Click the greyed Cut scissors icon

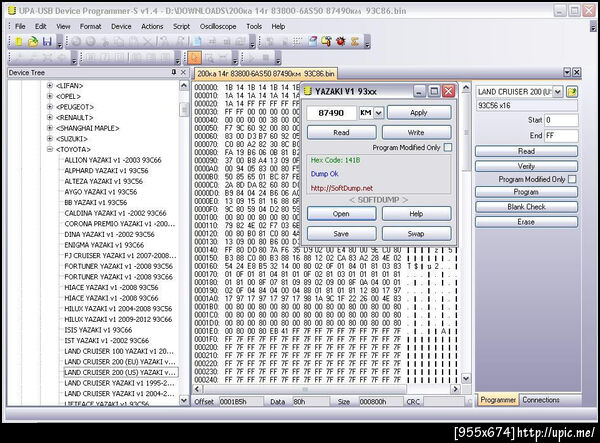(105, 41)
